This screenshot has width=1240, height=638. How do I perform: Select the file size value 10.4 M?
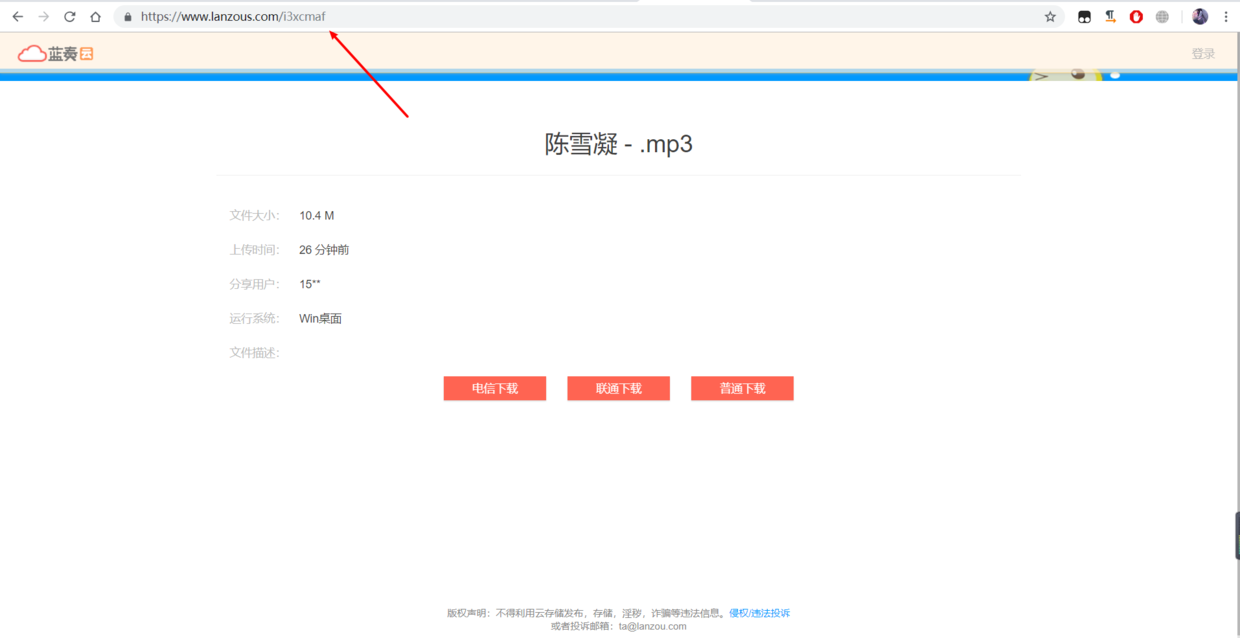[x=317, y=216]
